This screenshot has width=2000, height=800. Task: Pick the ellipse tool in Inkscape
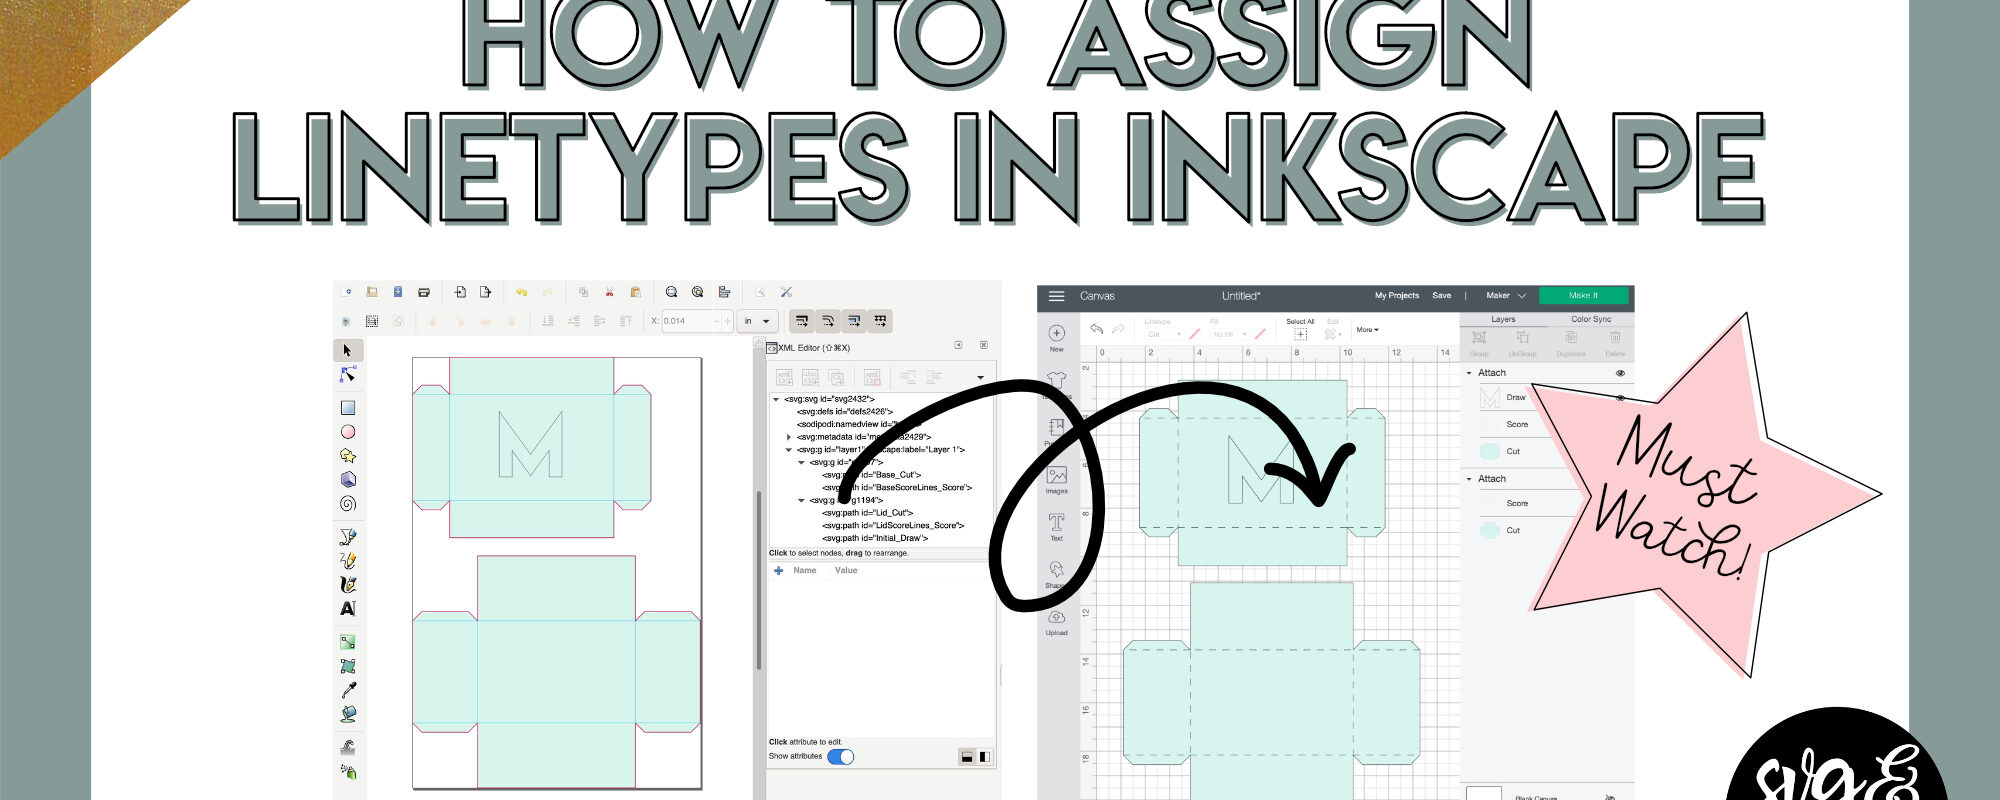[348, 432]
